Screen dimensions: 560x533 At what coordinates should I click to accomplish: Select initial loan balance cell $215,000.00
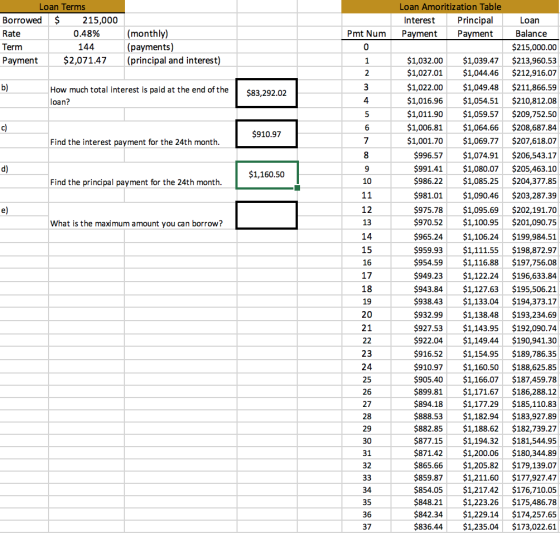point(531,47)
